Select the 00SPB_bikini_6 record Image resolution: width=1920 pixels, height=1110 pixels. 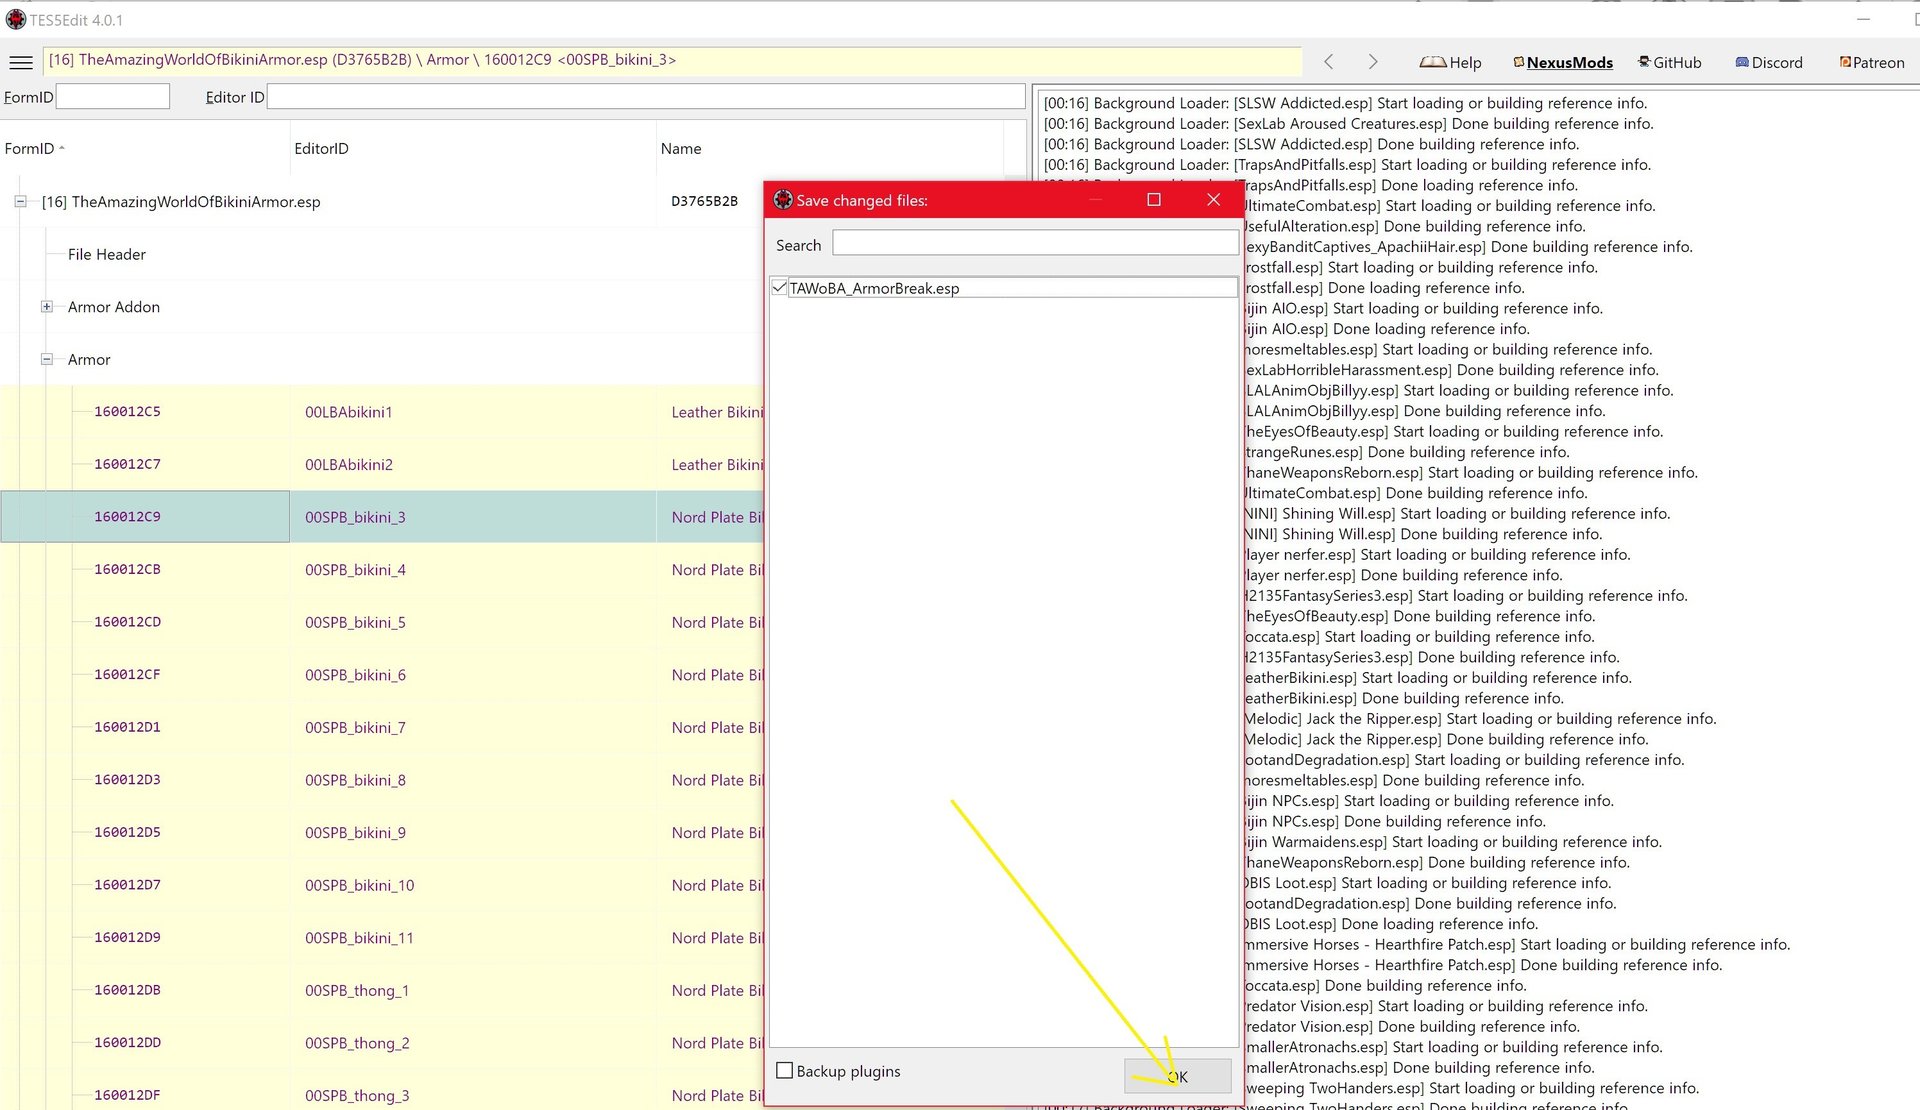coord(355,675)
